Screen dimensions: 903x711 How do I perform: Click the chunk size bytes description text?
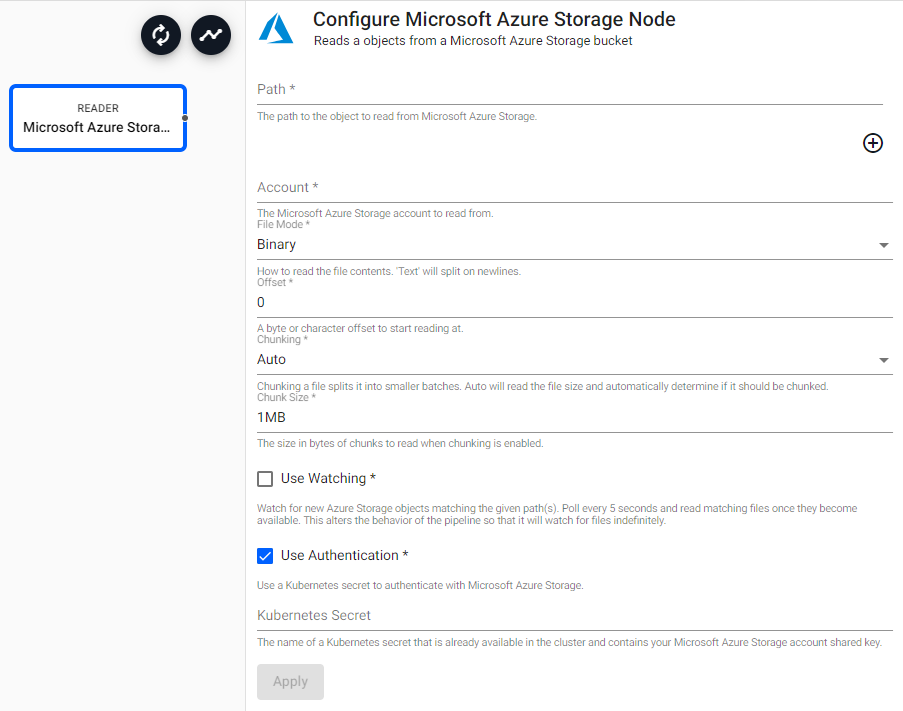[400, 443]
